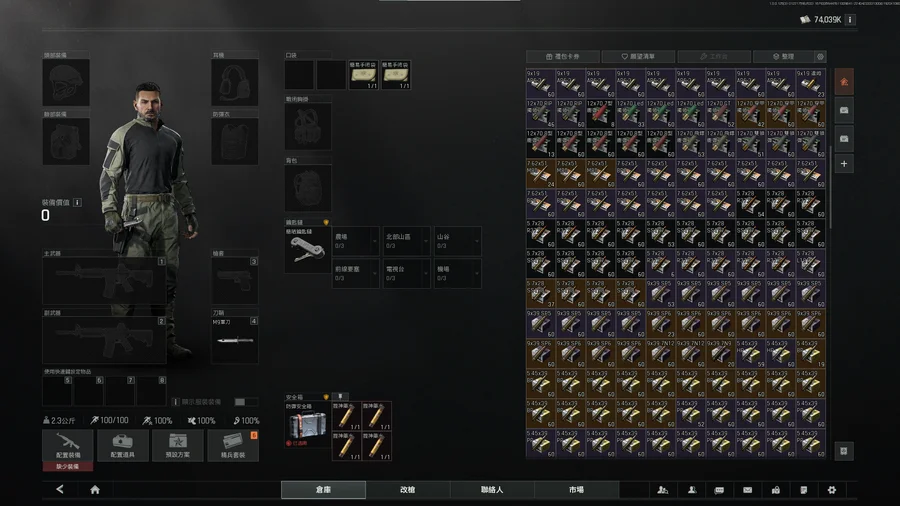Click the info icon next to 裝備價值

pyautogui.click(x=78, y=202)
